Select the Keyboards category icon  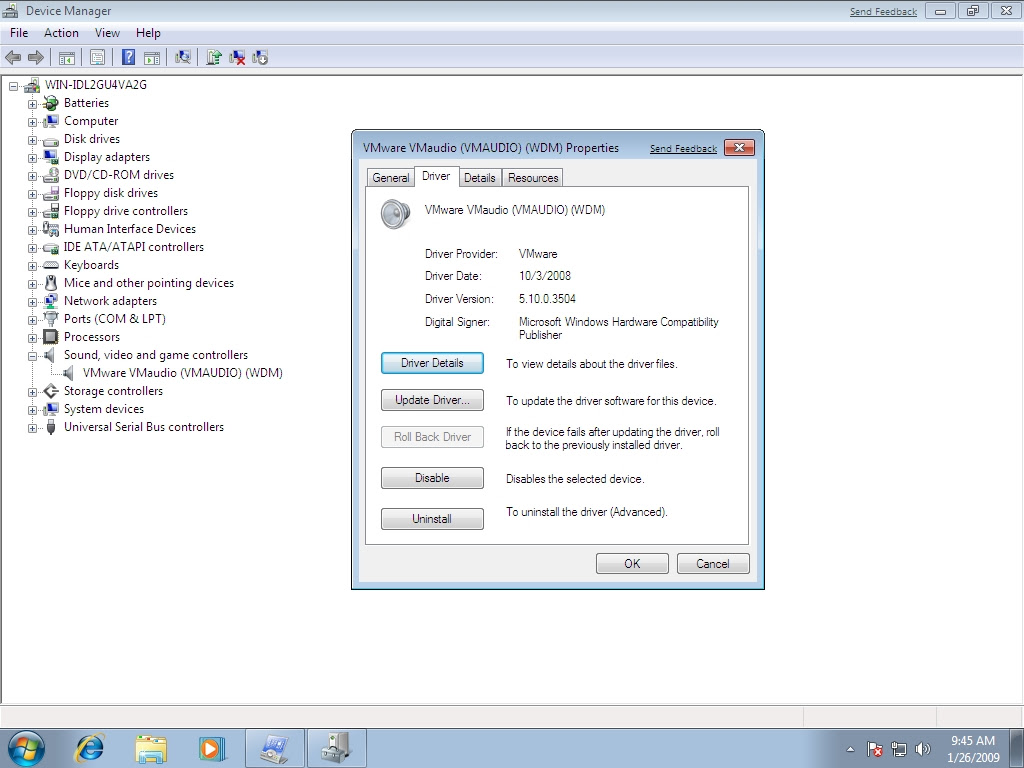tap(50, 265)
